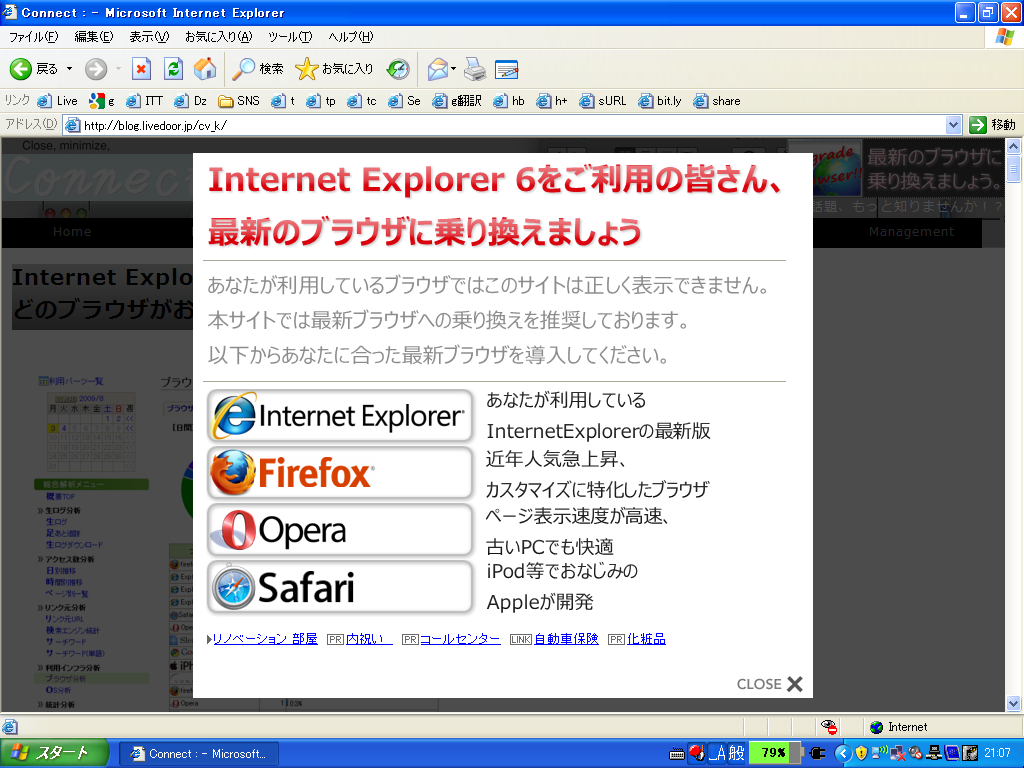
Task: Click the 移動 (Go) button
Action: click(x=992, y=125)
